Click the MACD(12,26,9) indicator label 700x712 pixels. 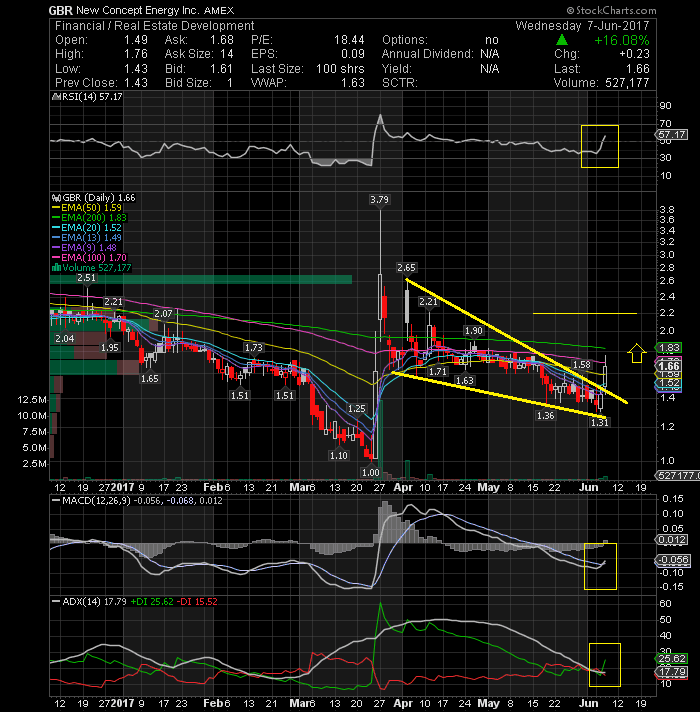coord(138,500)
